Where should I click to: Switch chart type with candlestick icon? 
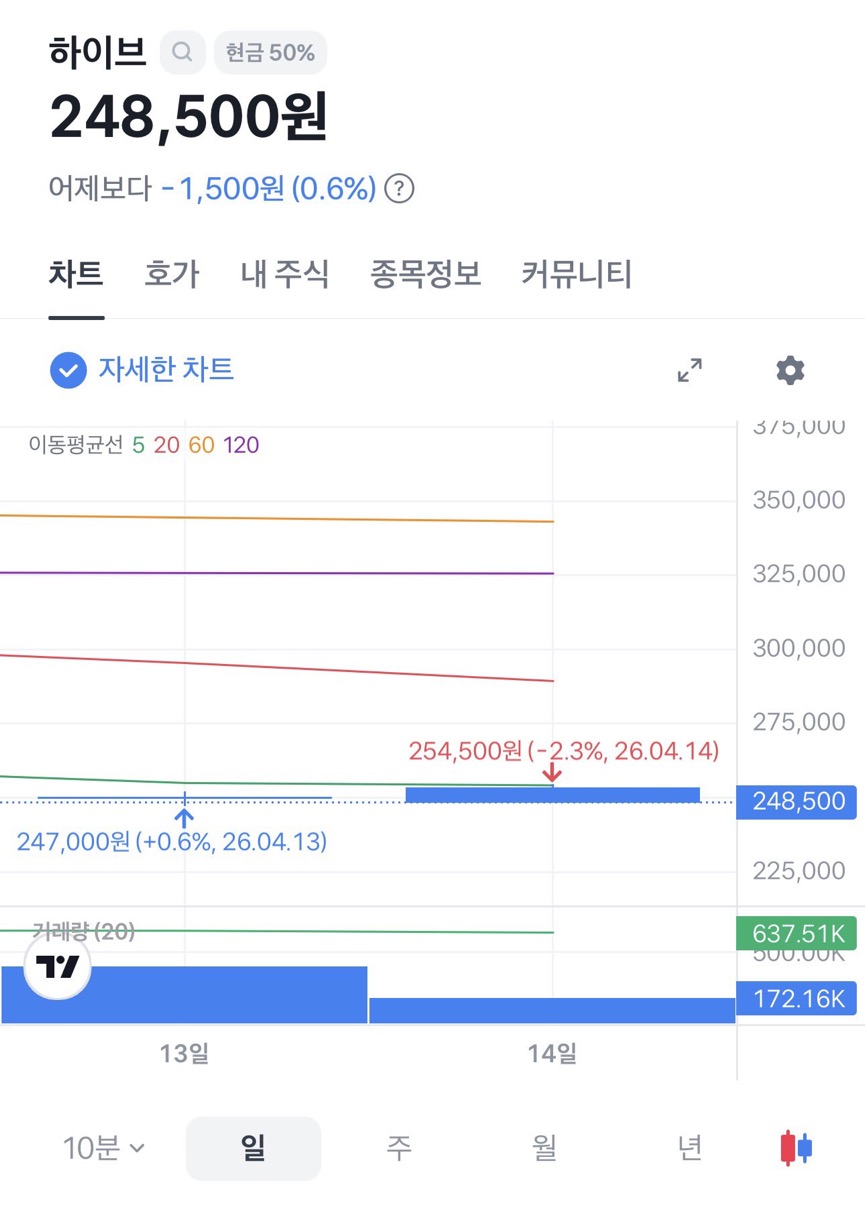pos(796,1148)
